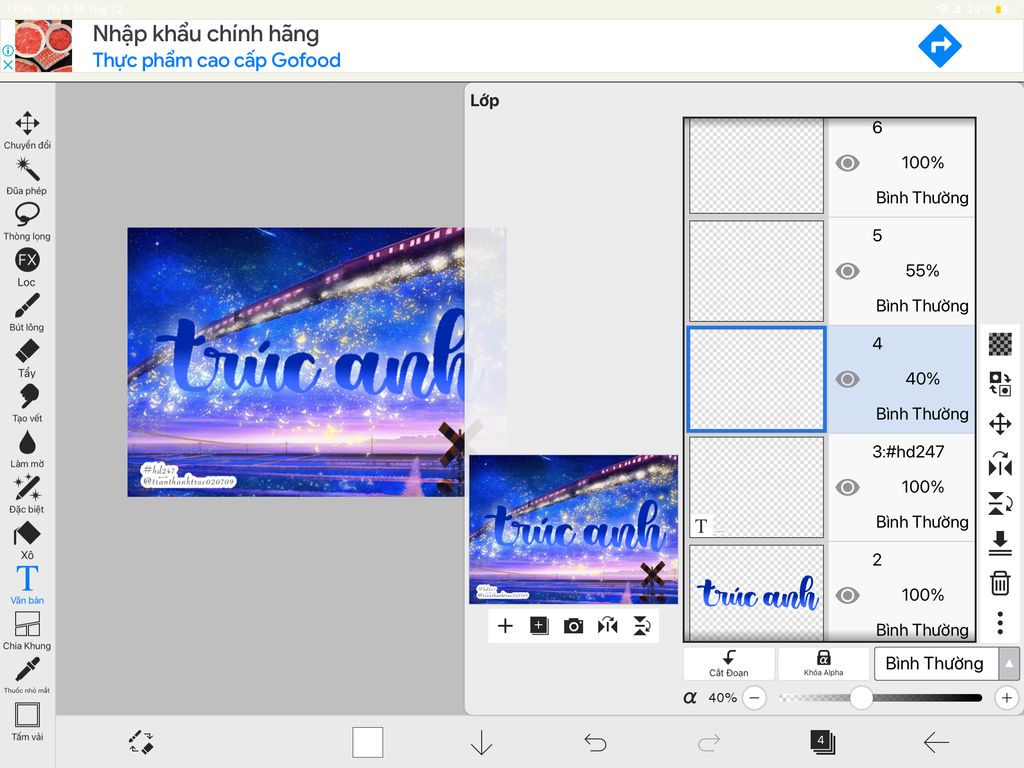Select layer 4 thumbnail
This screenshot has height=768, width=1024.
[x=756, y=379]
